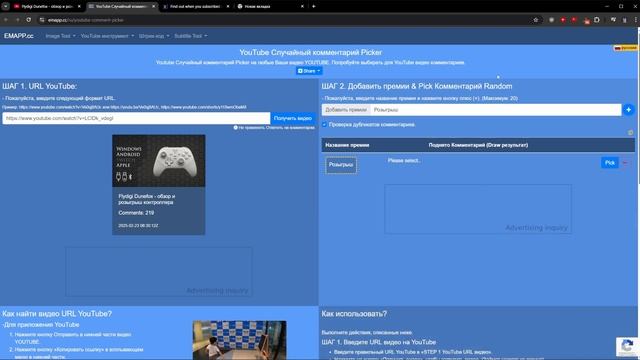This screenshot has height=360, width=640.
Task: Open the Chrome three-dot menu
Action: coord(636,20)
